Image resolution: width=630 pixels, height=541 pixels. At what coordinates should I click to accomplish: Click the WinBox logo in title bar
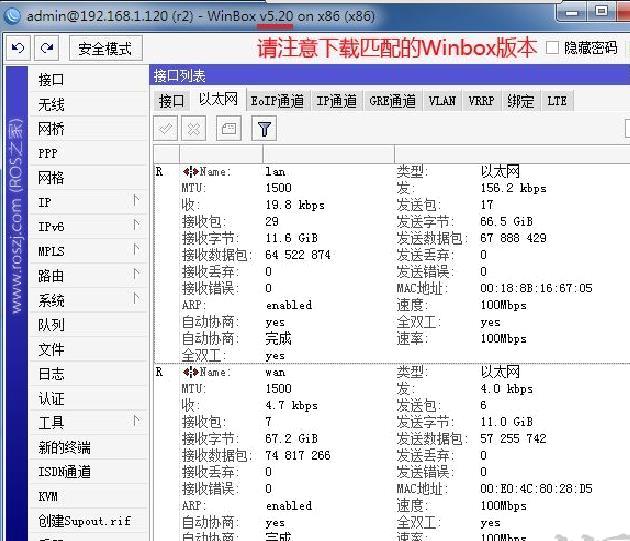(12, 16)
